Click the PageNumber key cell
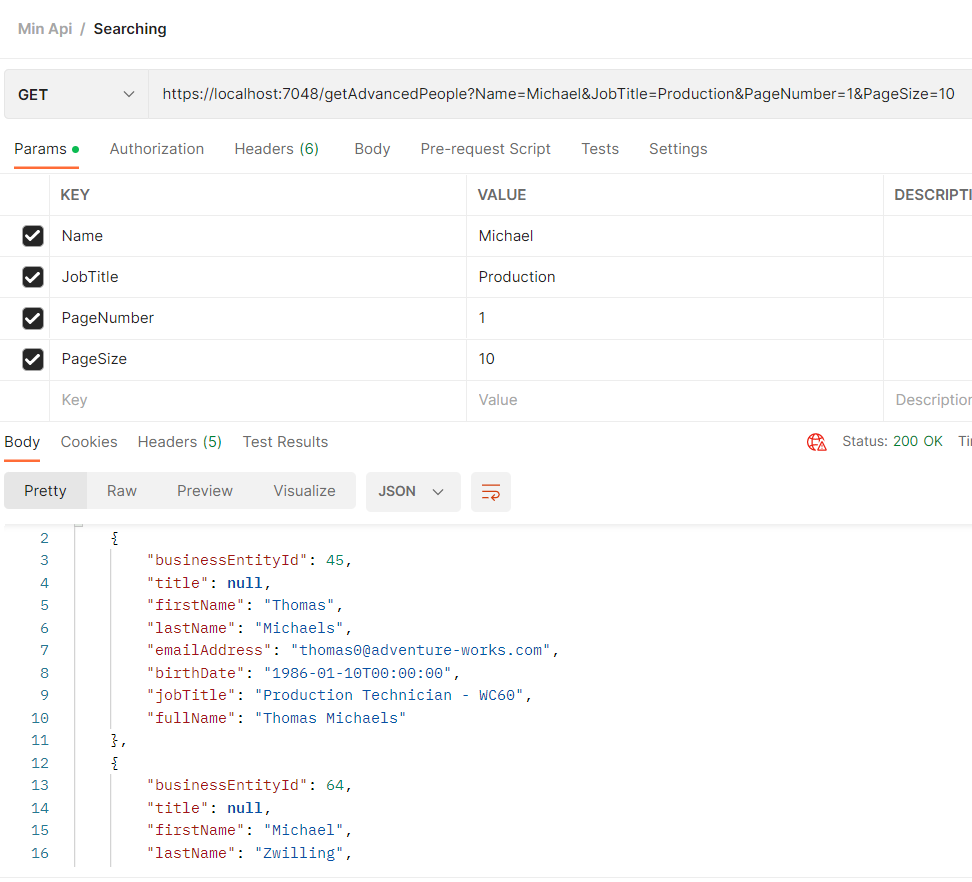 (257, 318)
